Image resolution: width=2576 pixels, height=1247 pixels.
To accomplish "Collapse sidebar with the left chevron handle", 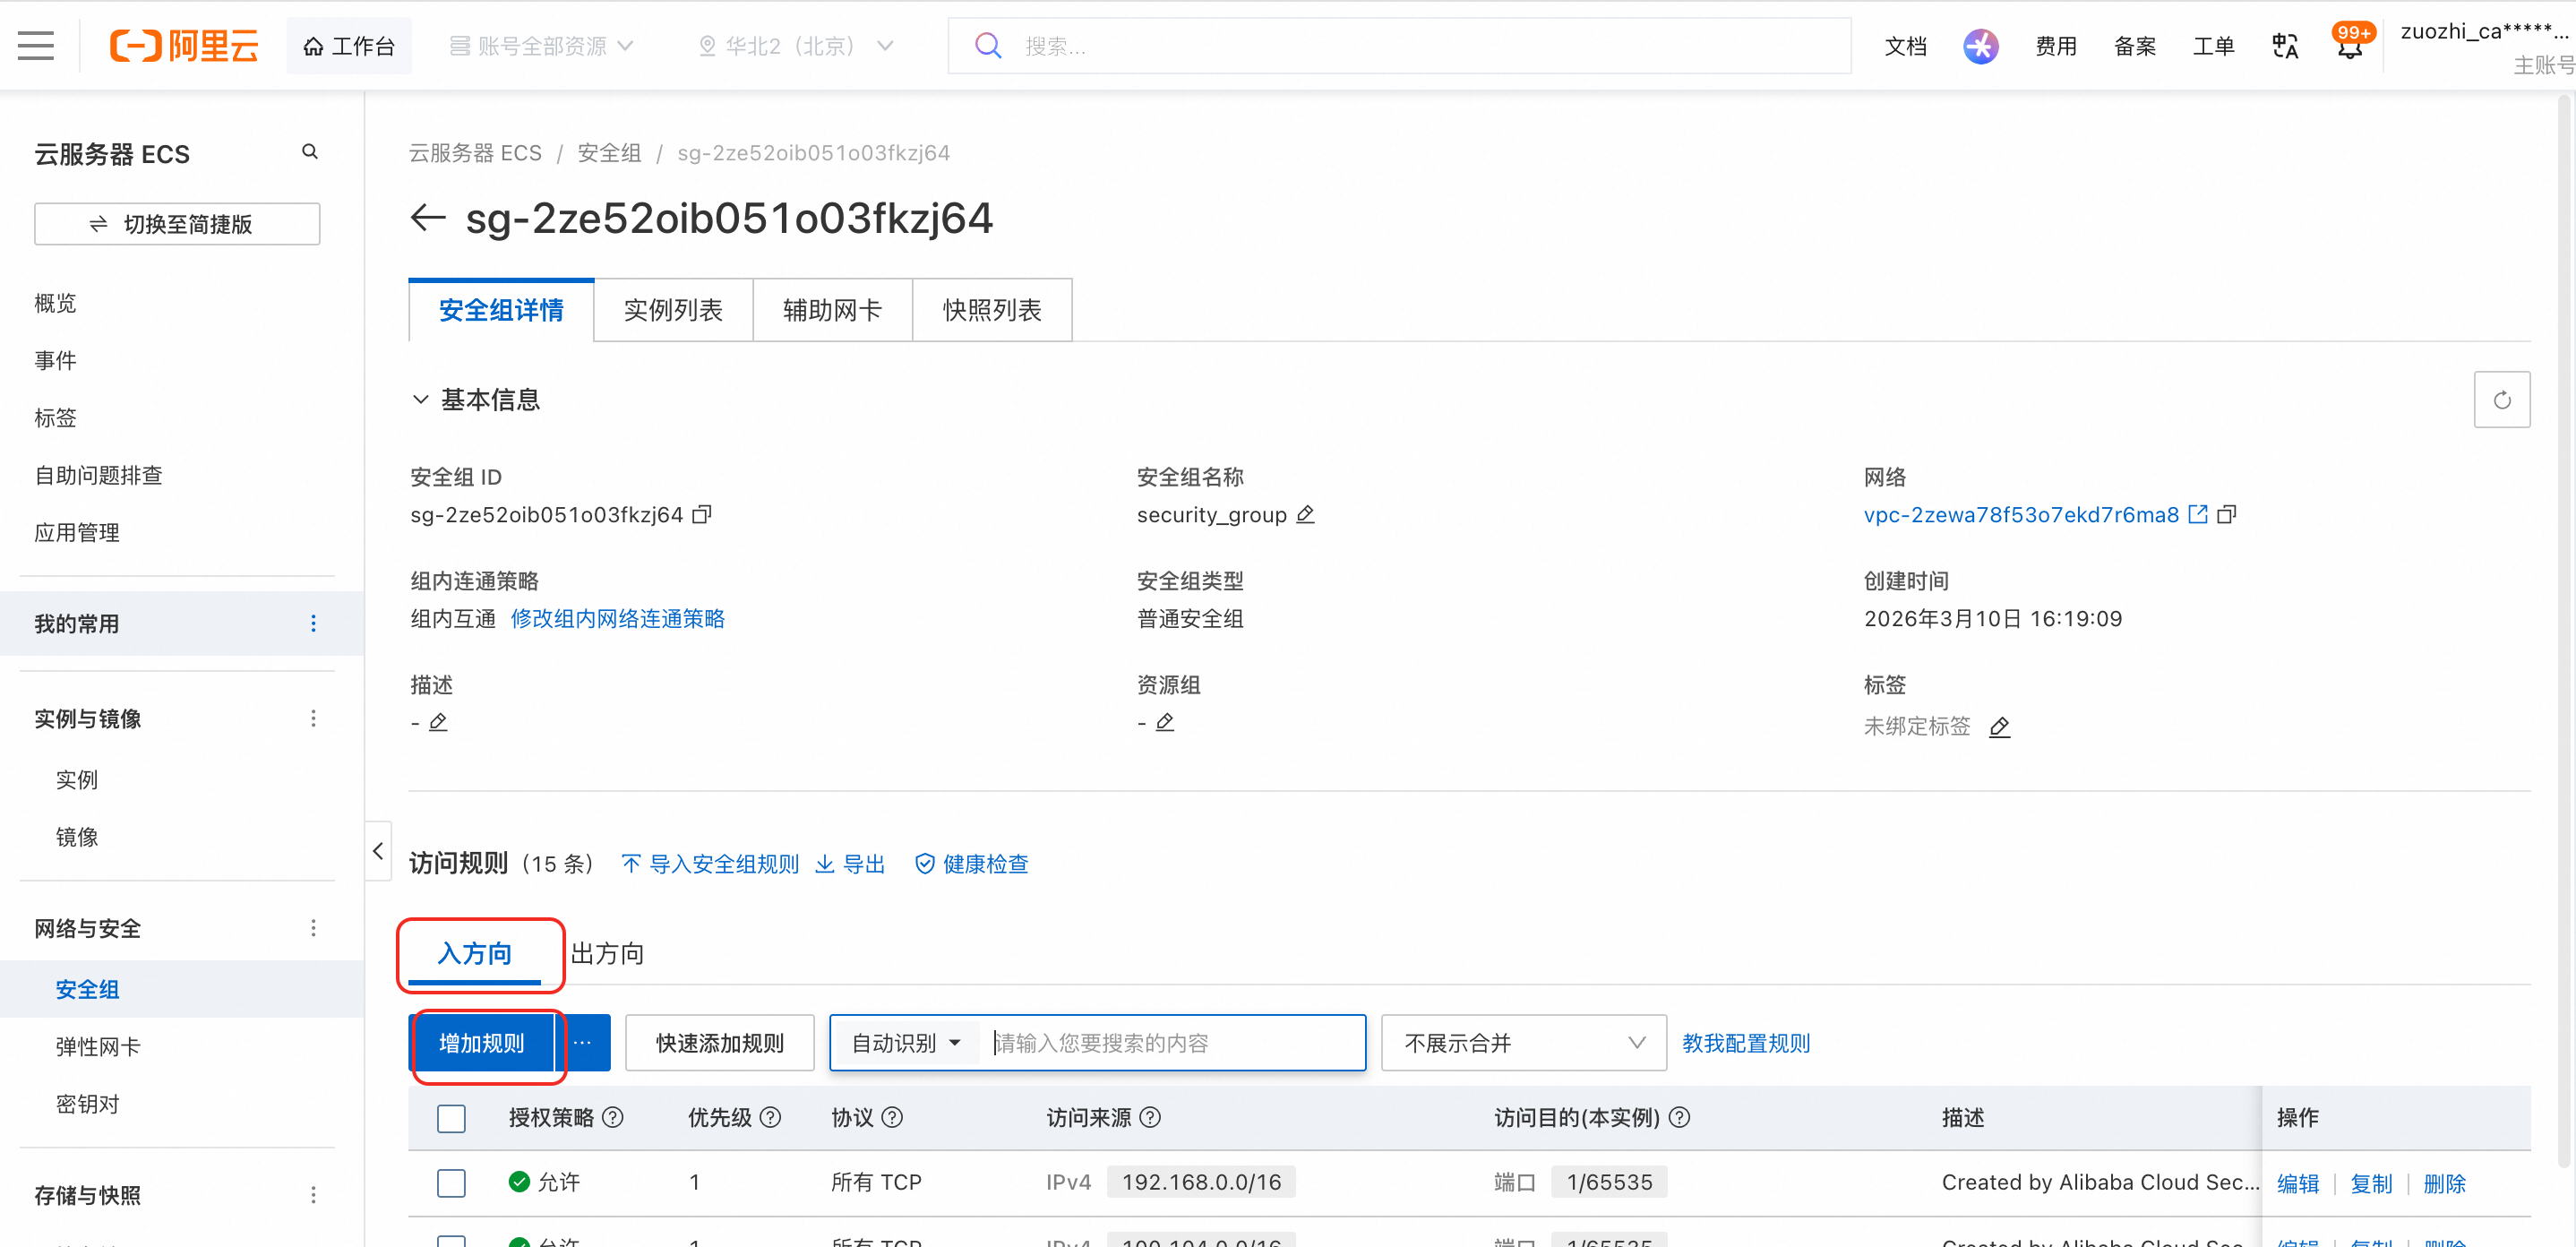I will pos(378,851).
